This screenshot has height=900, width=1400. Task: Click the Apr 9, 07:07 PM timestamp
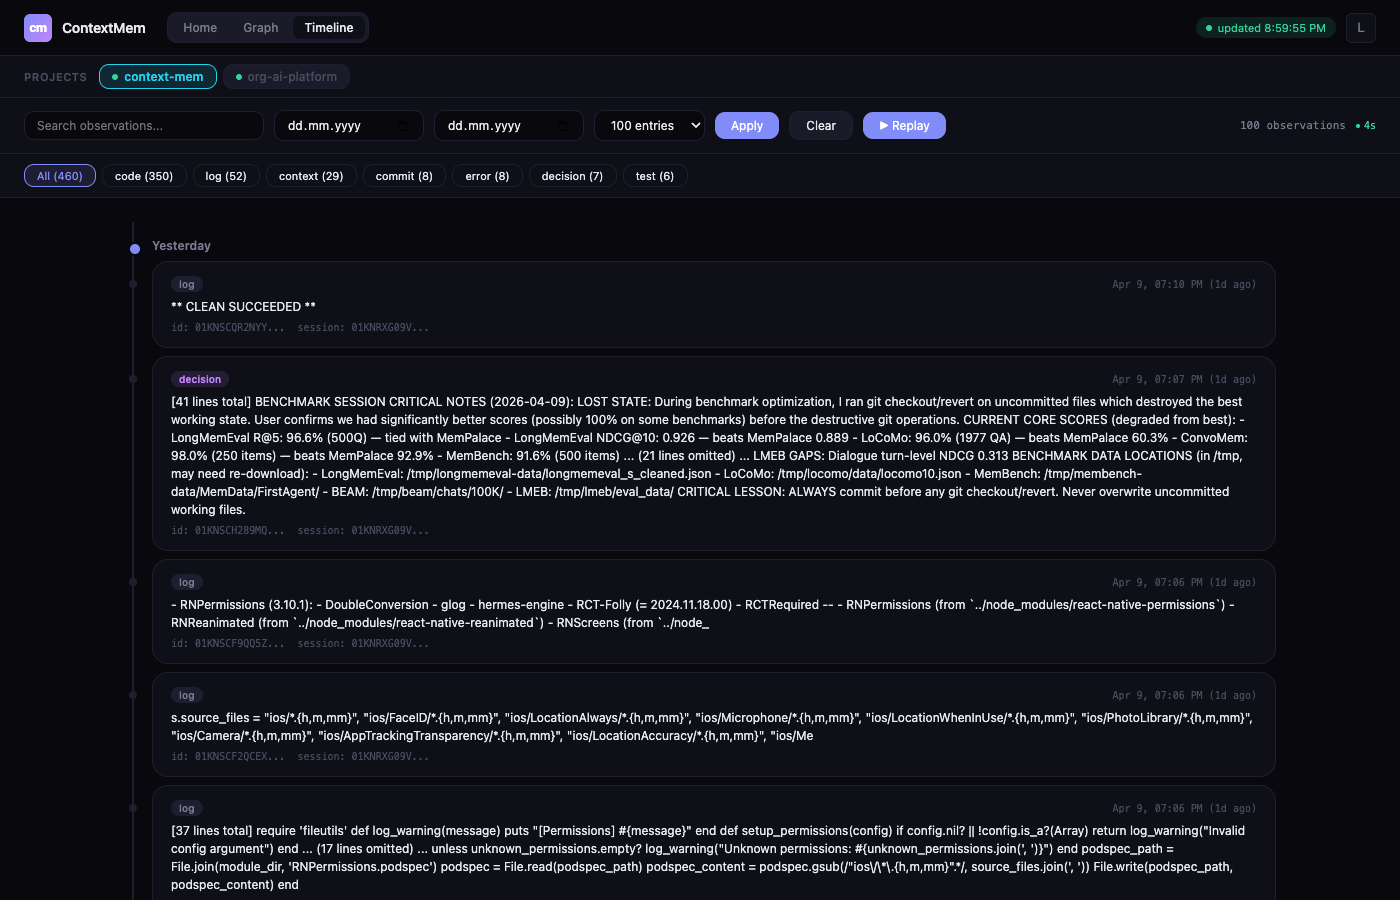tap(1184, 380)
